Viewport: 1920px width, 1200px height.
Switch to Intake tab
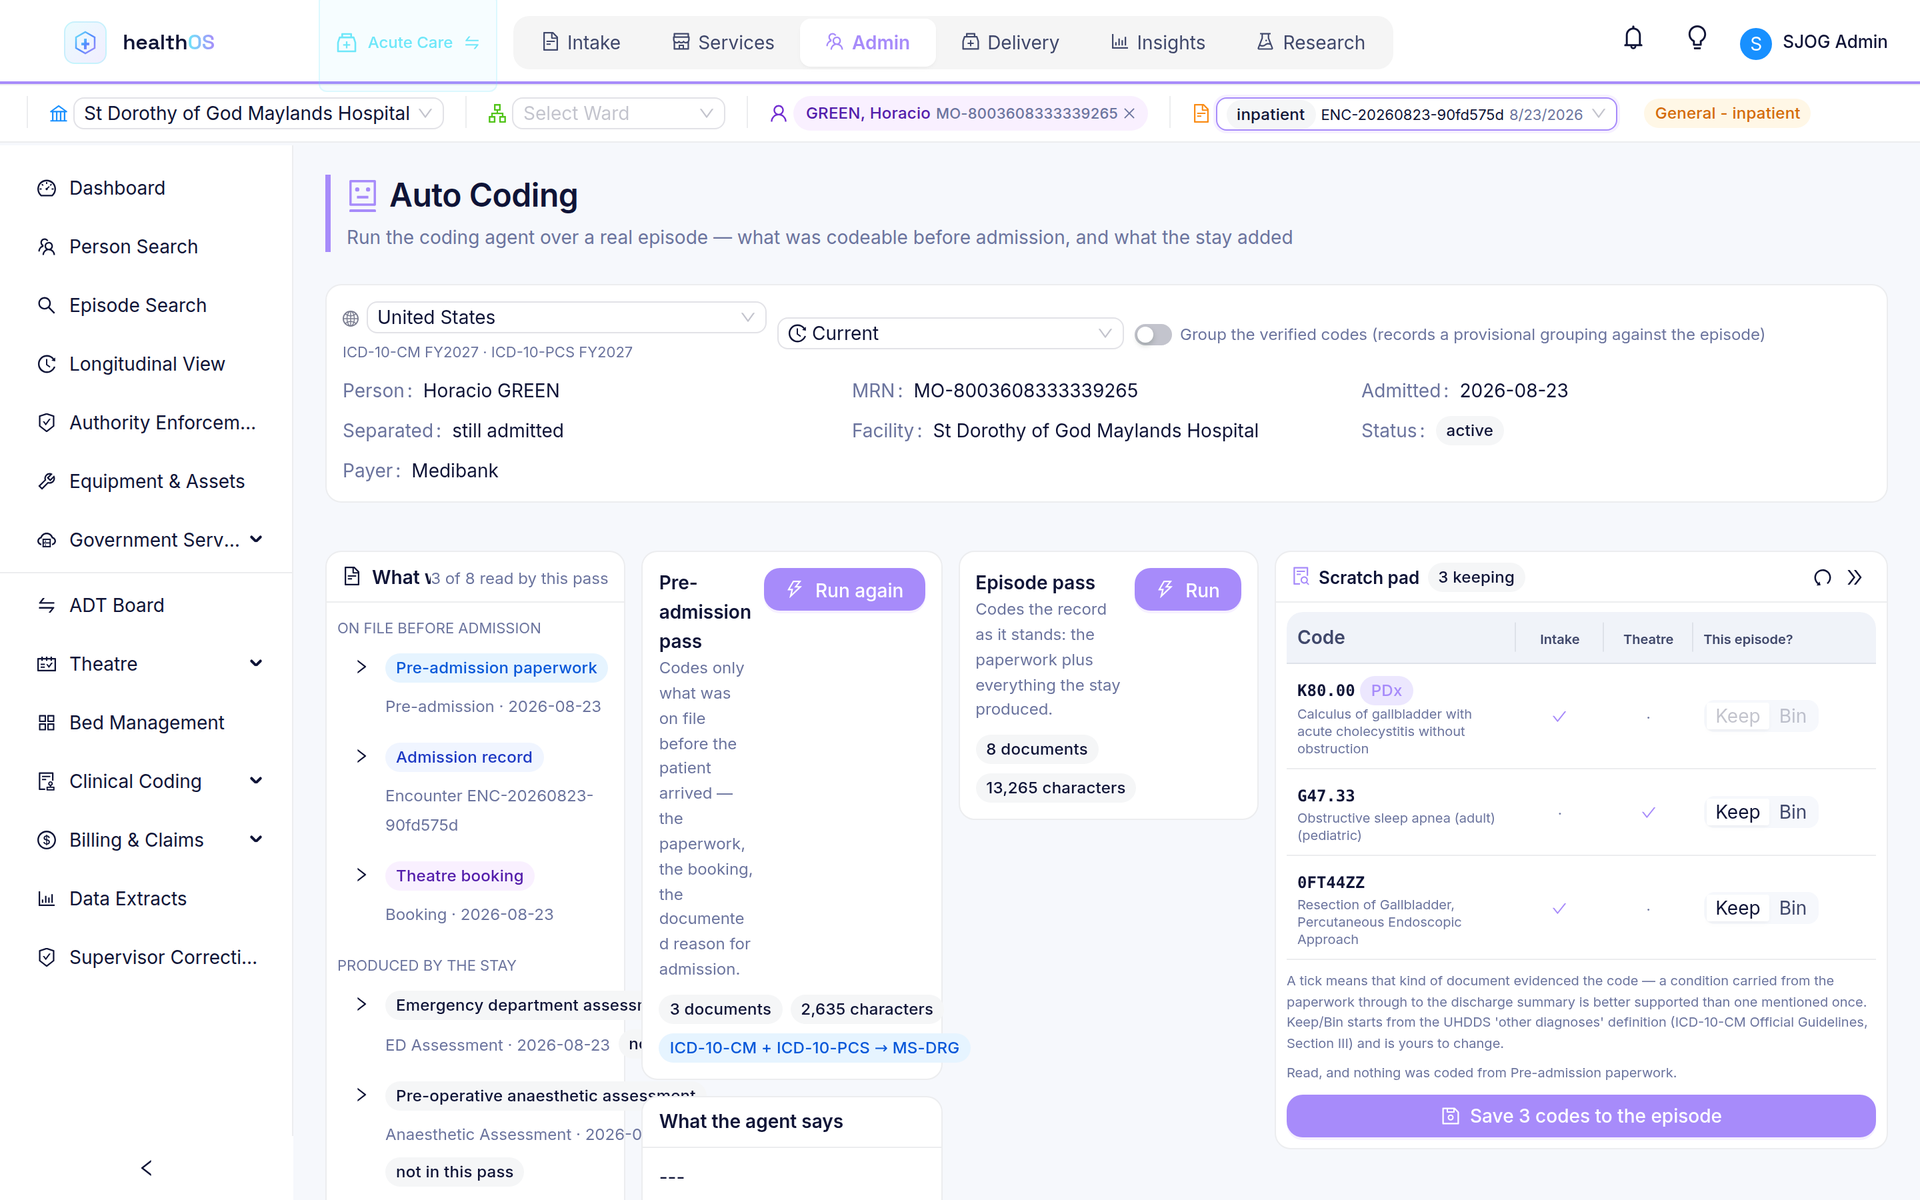tap(581, 43)
